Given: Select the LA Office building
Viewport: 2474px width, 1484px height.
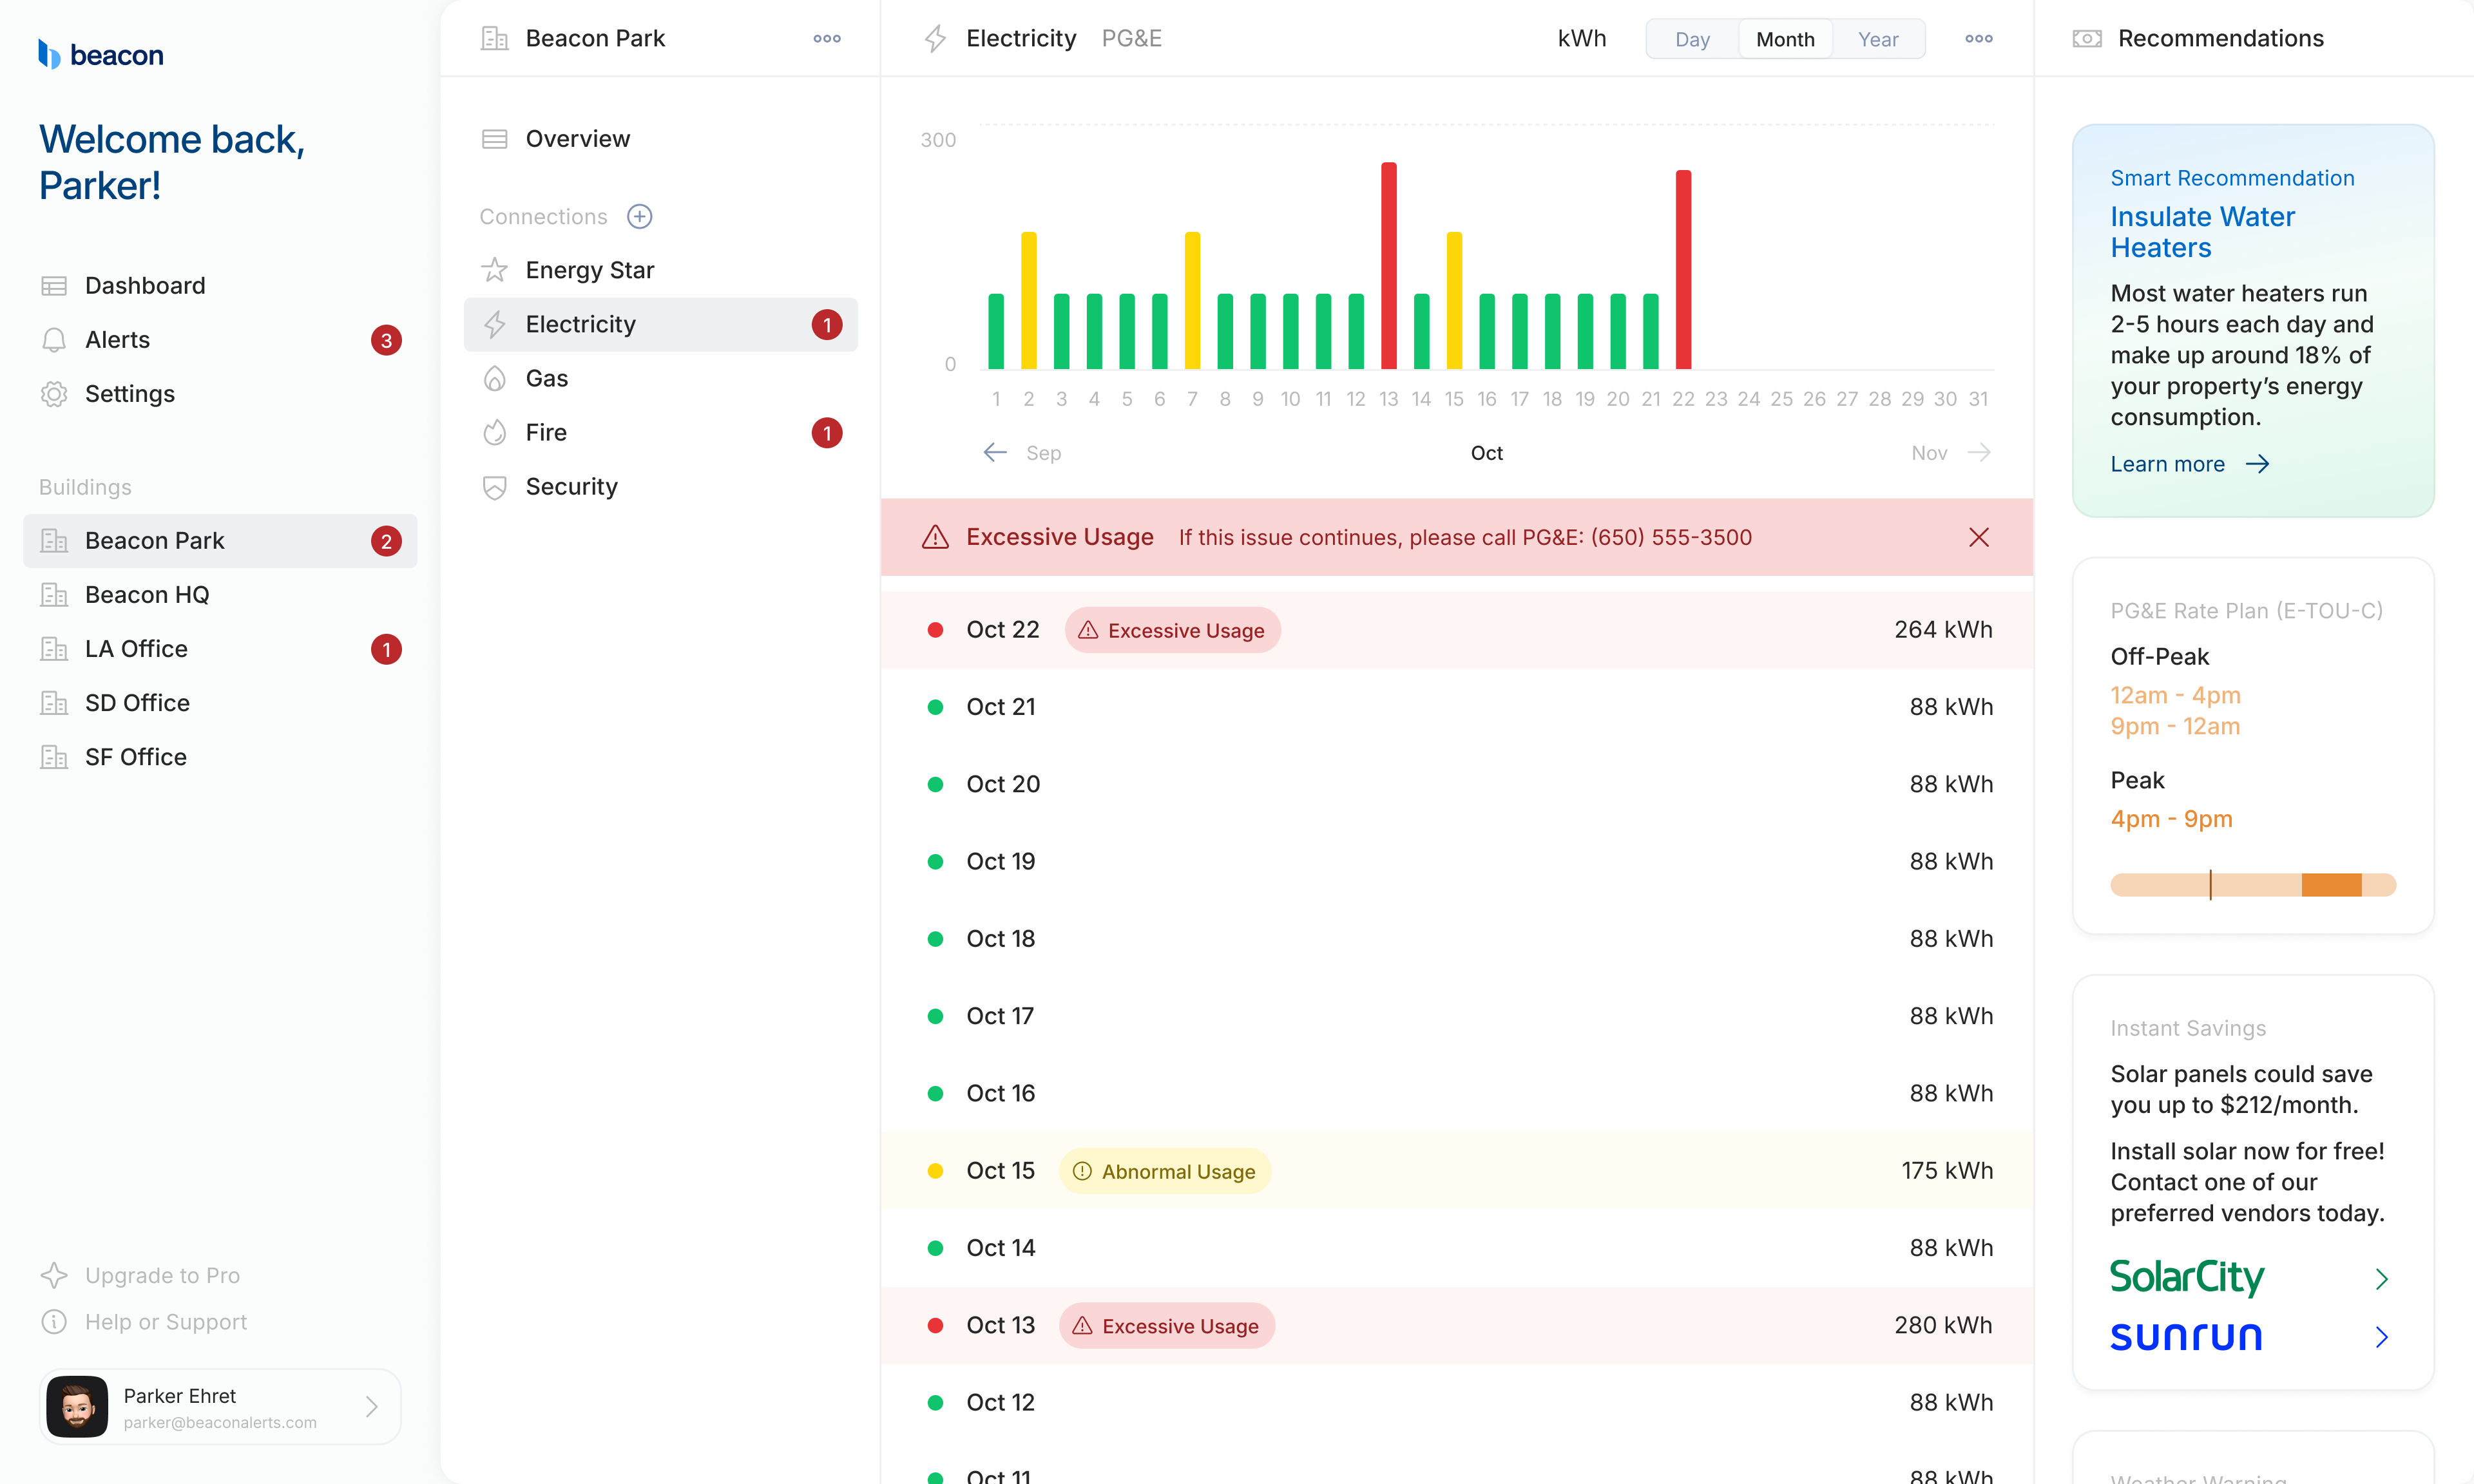Looking at the screenshot, I should pos(220,649).
